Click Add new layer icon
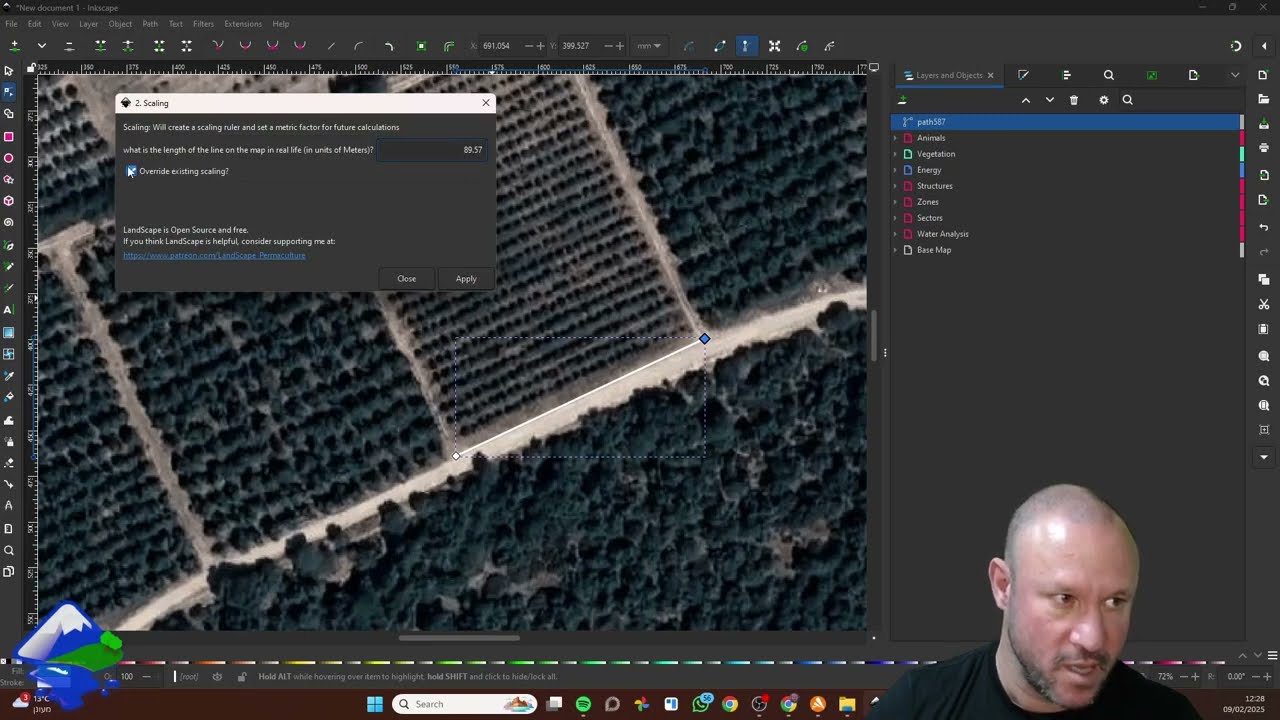This screenshot has width=1280, height=720. point(902,100)
